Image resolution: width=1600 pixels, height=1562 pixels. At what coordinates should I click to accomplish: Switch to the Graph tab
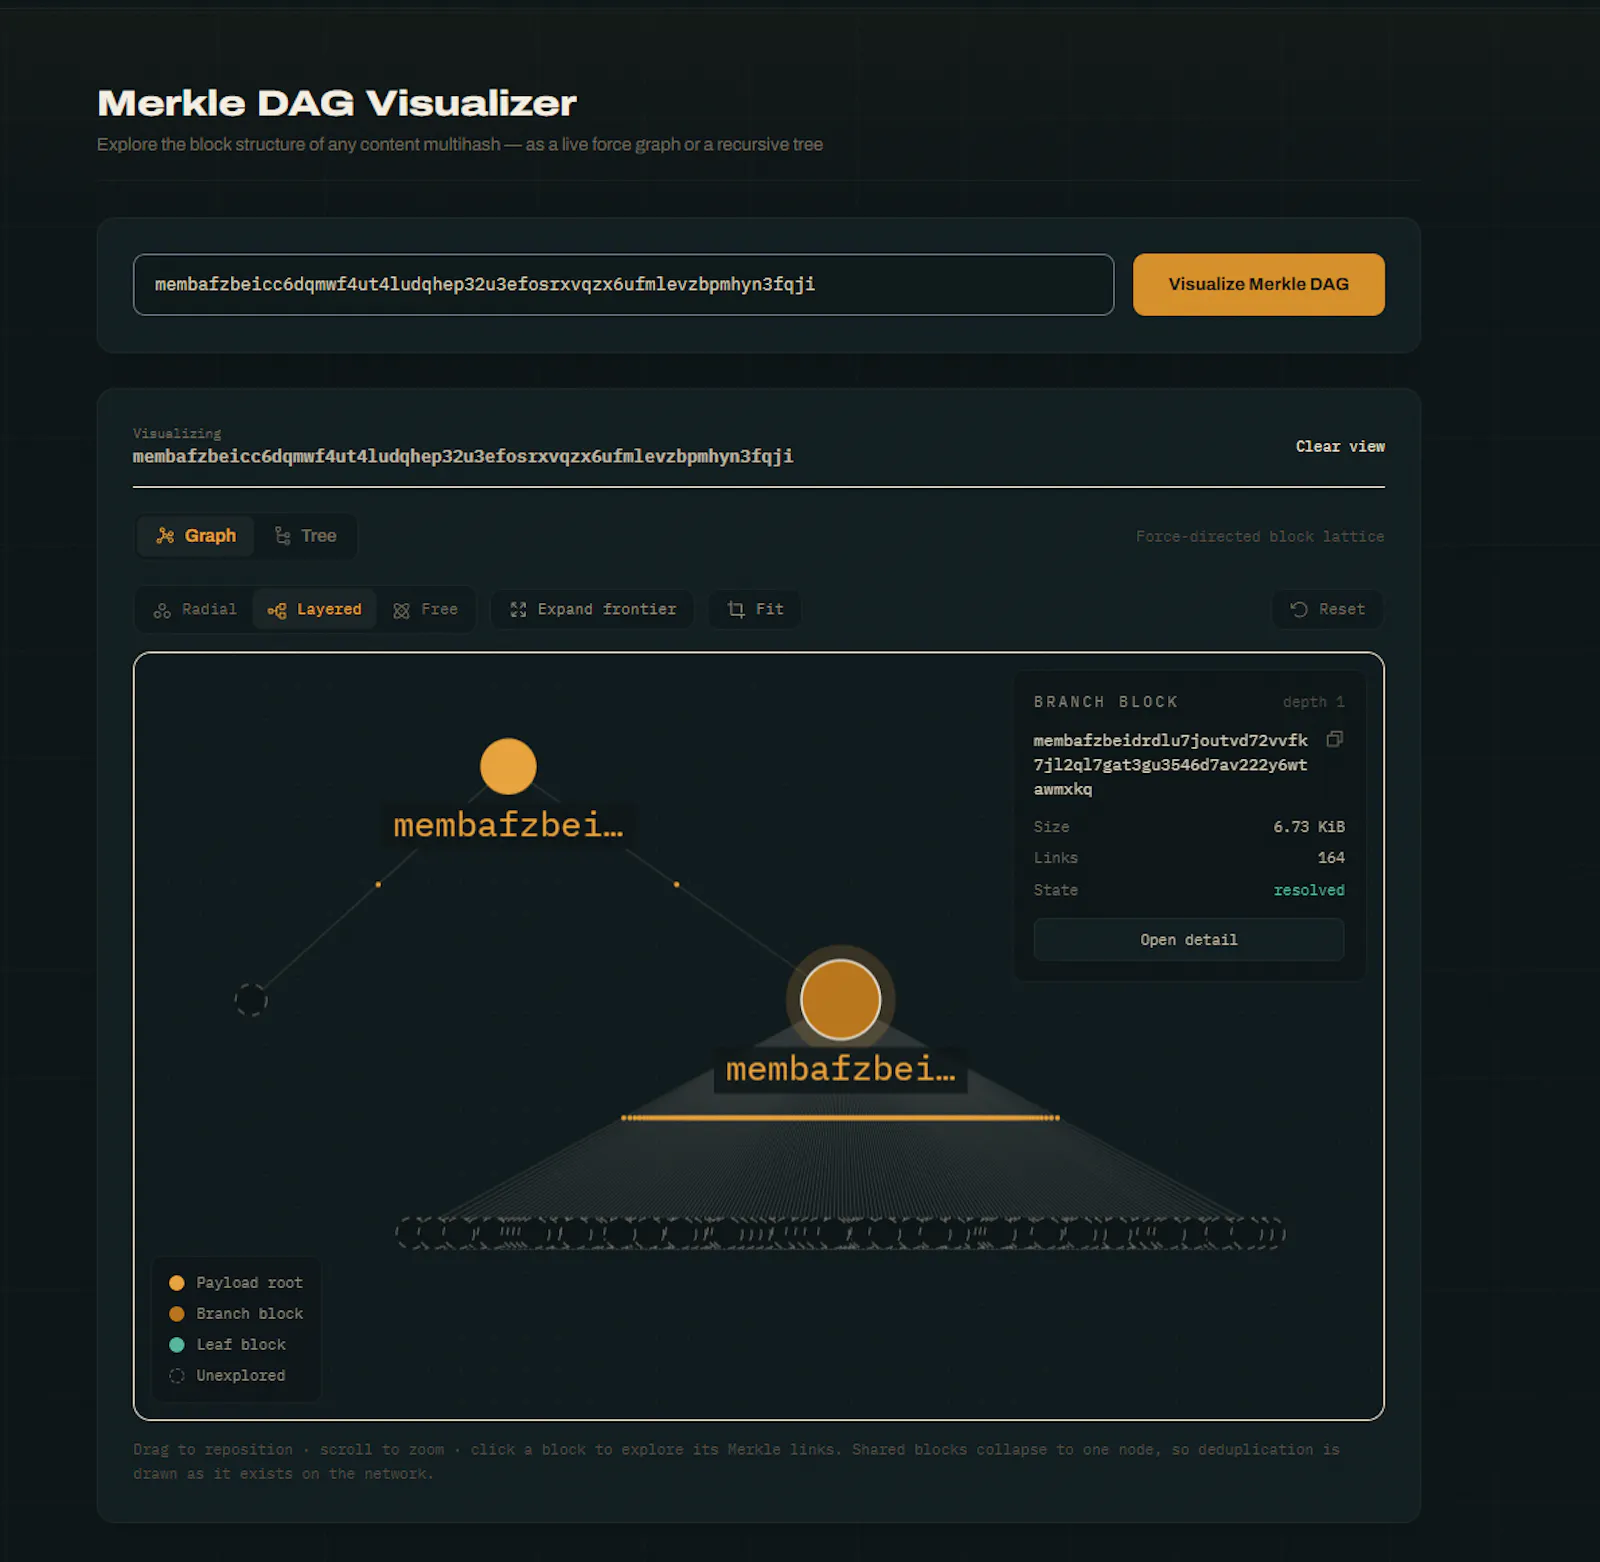[x=196, y=536]
